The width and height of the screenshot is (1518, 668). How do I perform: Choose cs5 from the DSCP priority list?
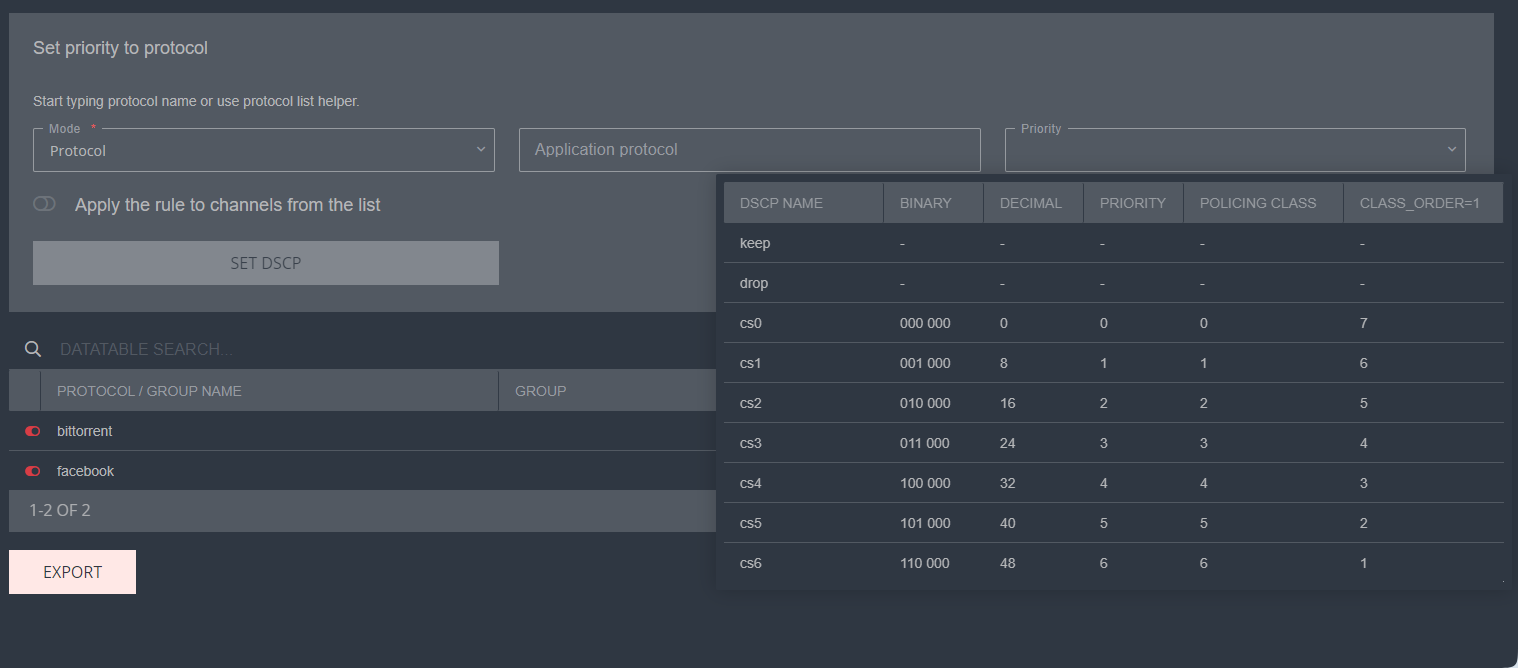click(751, 523)
